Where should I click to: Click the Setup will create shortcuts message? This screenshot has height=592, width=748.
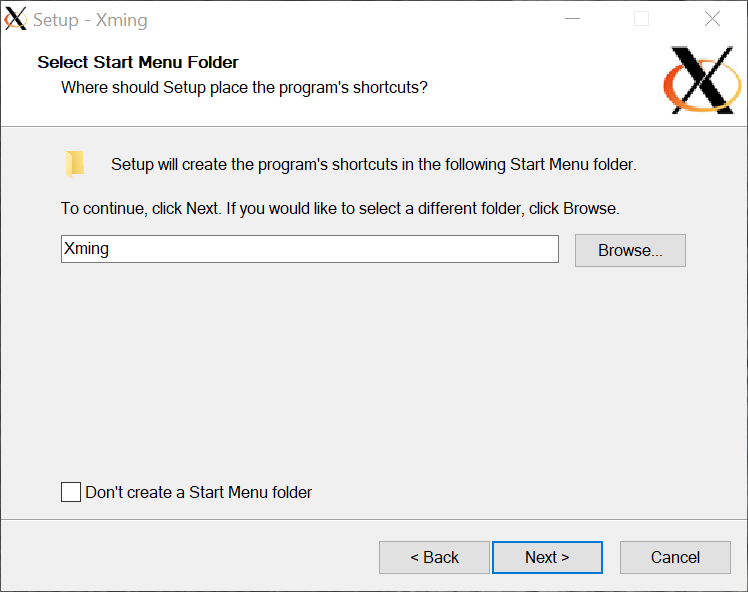[x=374, y=165]
